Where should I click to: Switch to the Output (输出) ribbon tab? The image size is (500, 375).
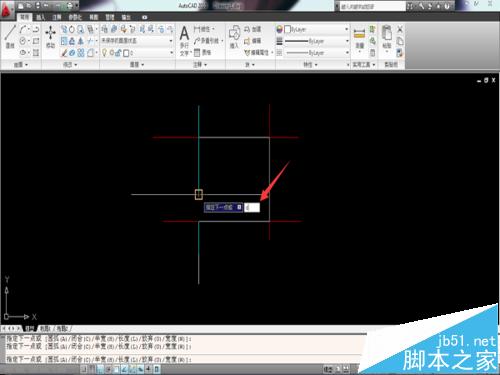[126, 17]
